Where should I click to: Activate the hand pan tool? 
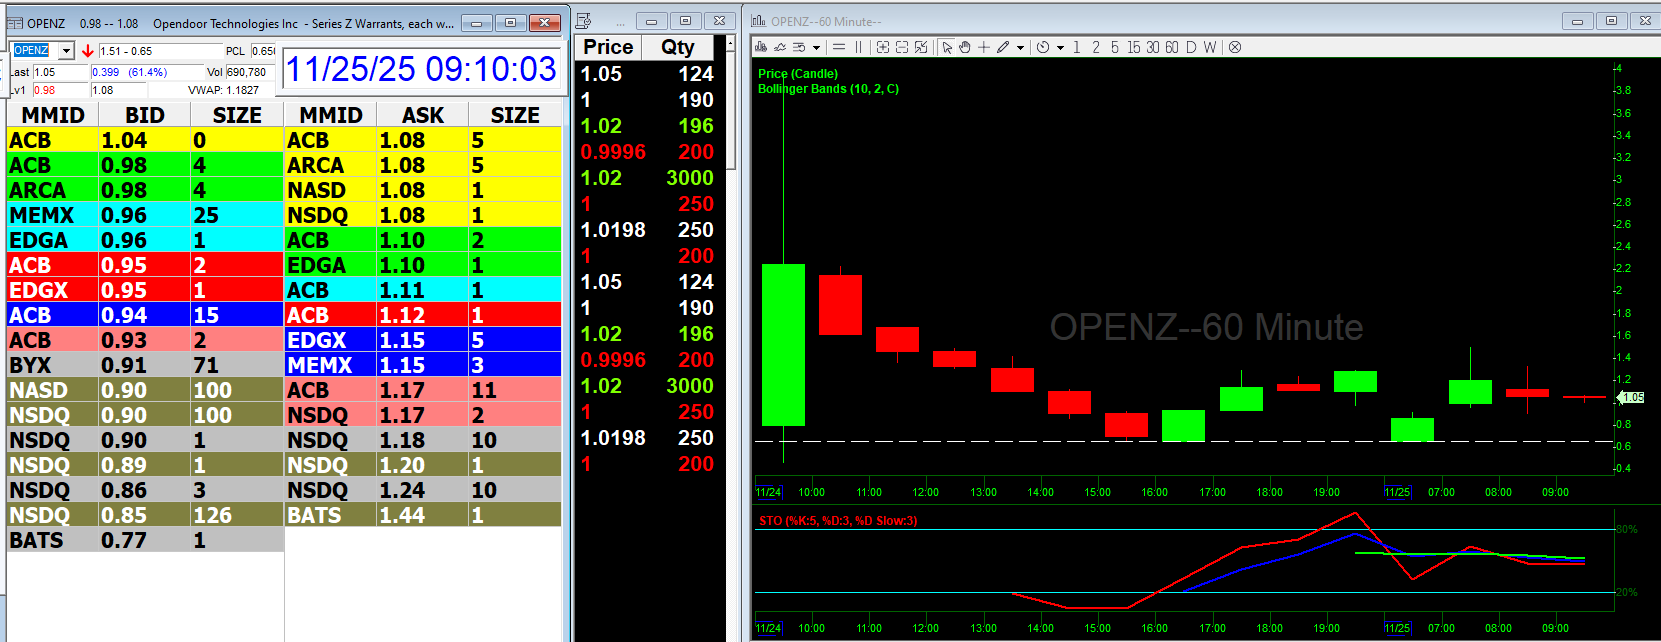tap(965, 47)
